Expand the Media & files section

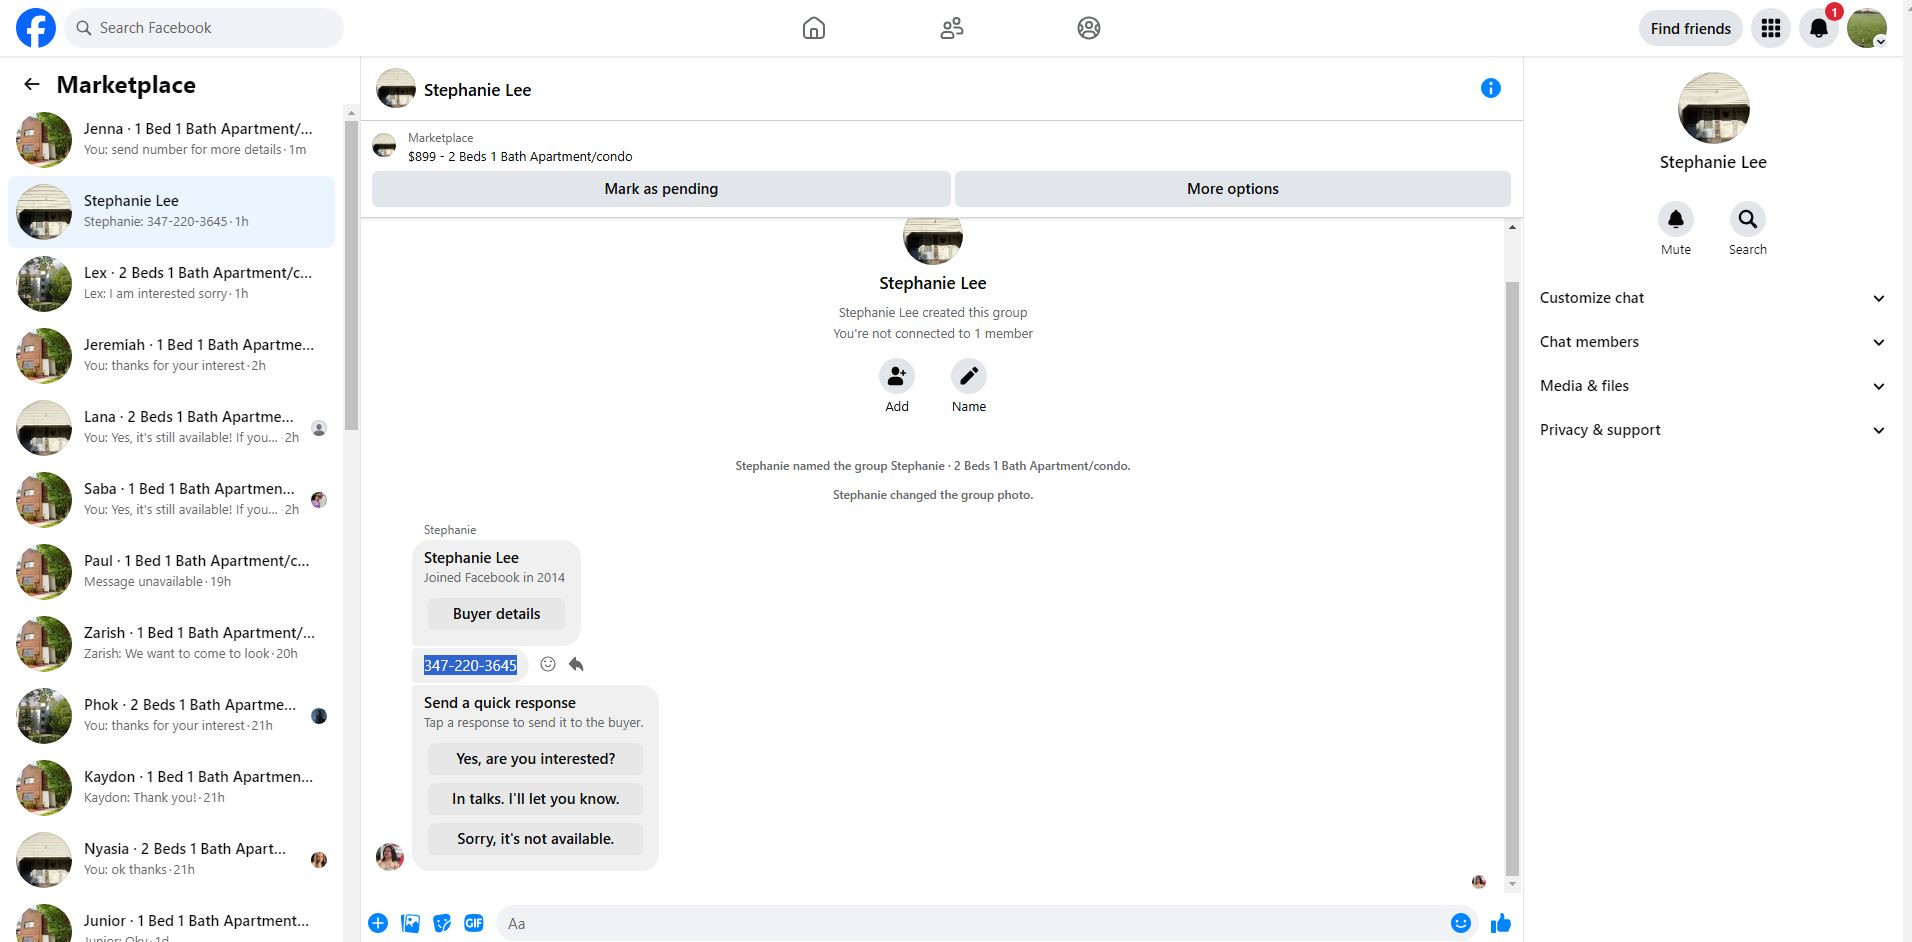pyautogui.click(x=1712, y=386)
